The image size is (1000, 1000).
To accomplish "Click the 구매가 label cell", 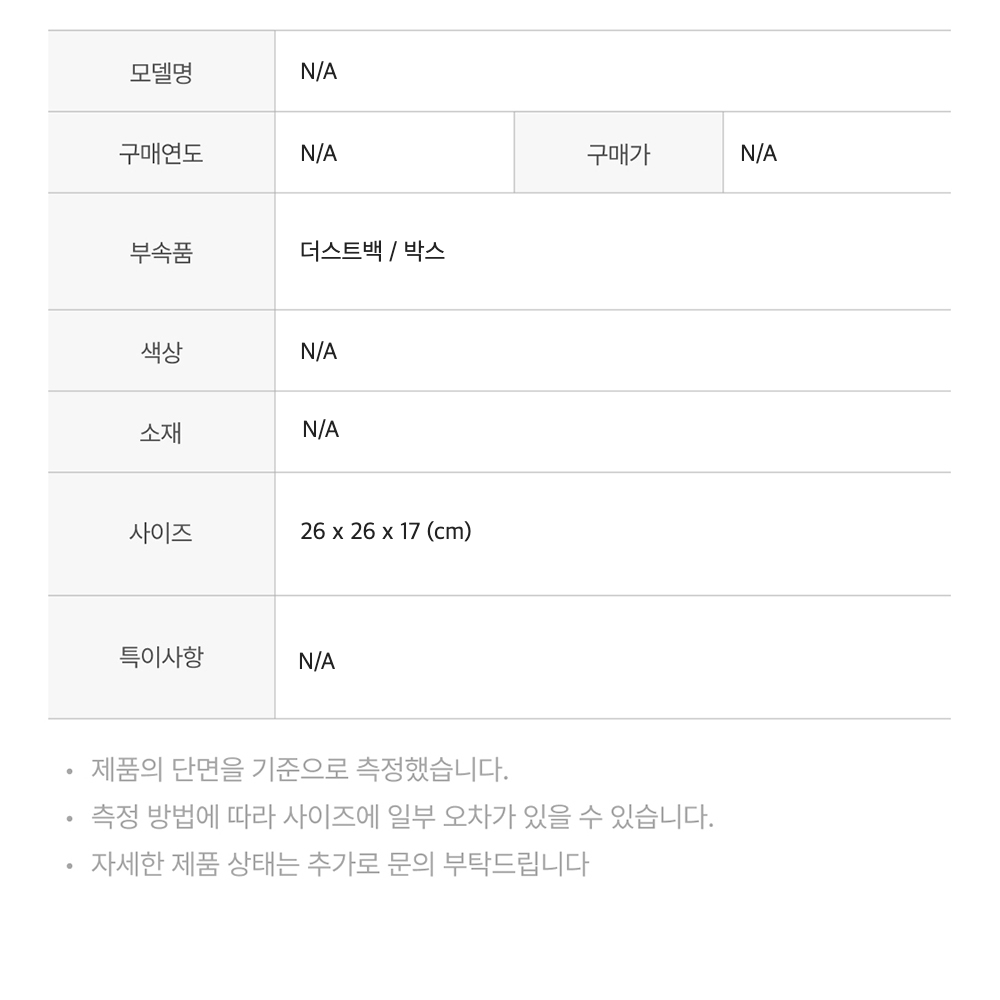I will 619,153.
